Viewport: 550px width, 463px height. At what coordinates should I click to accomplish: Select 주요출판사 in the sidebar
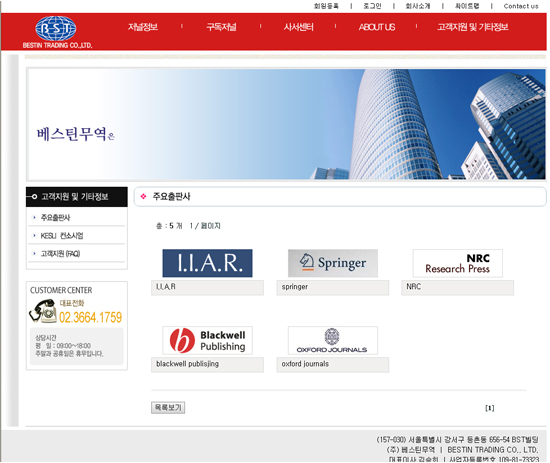tap(55, 217)
